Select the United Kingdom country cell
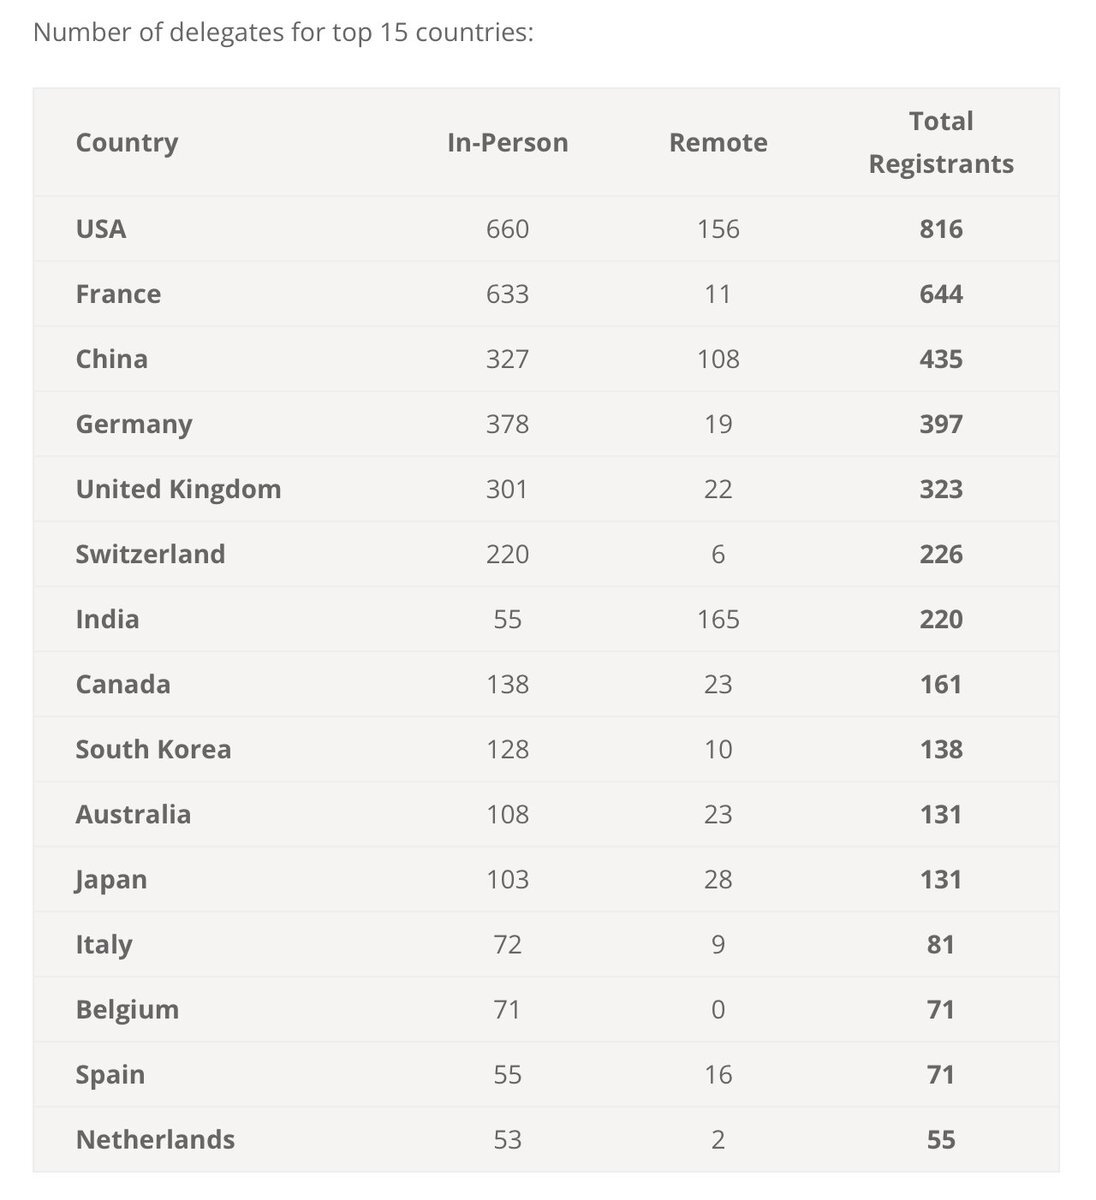 pos(178,489)
